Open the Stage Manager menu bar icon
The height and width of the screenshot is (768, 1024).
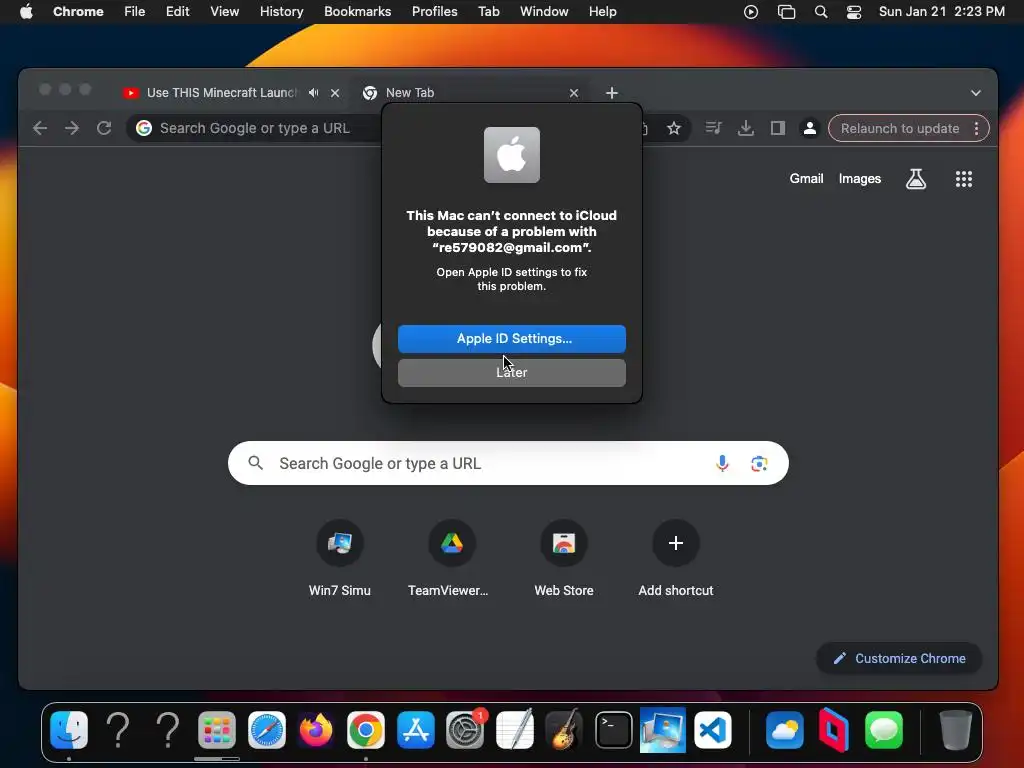[x=786, y=12]
